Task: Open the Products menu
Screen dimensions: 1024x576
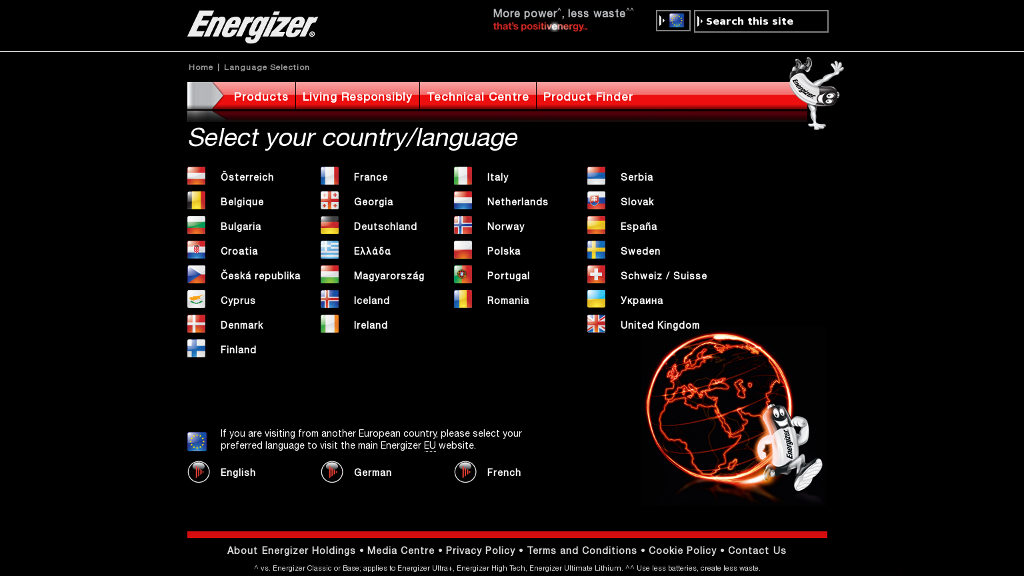Action: click(261, 97)
